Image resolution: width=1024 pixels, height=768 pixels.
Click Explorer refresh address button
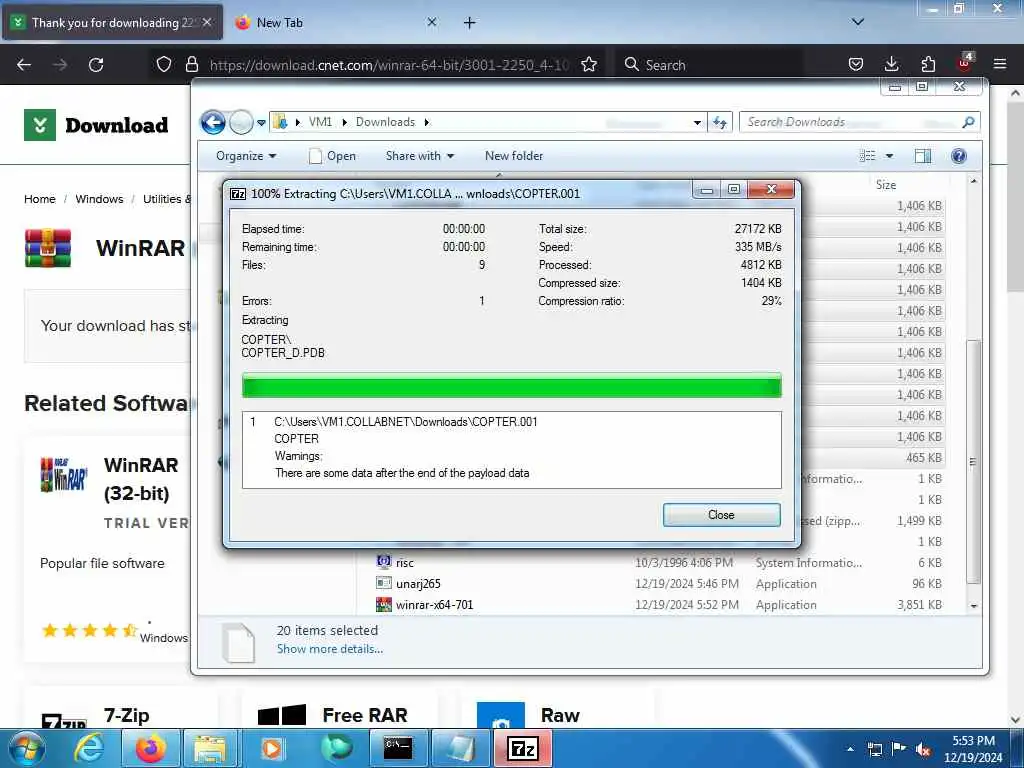point(720,122)
